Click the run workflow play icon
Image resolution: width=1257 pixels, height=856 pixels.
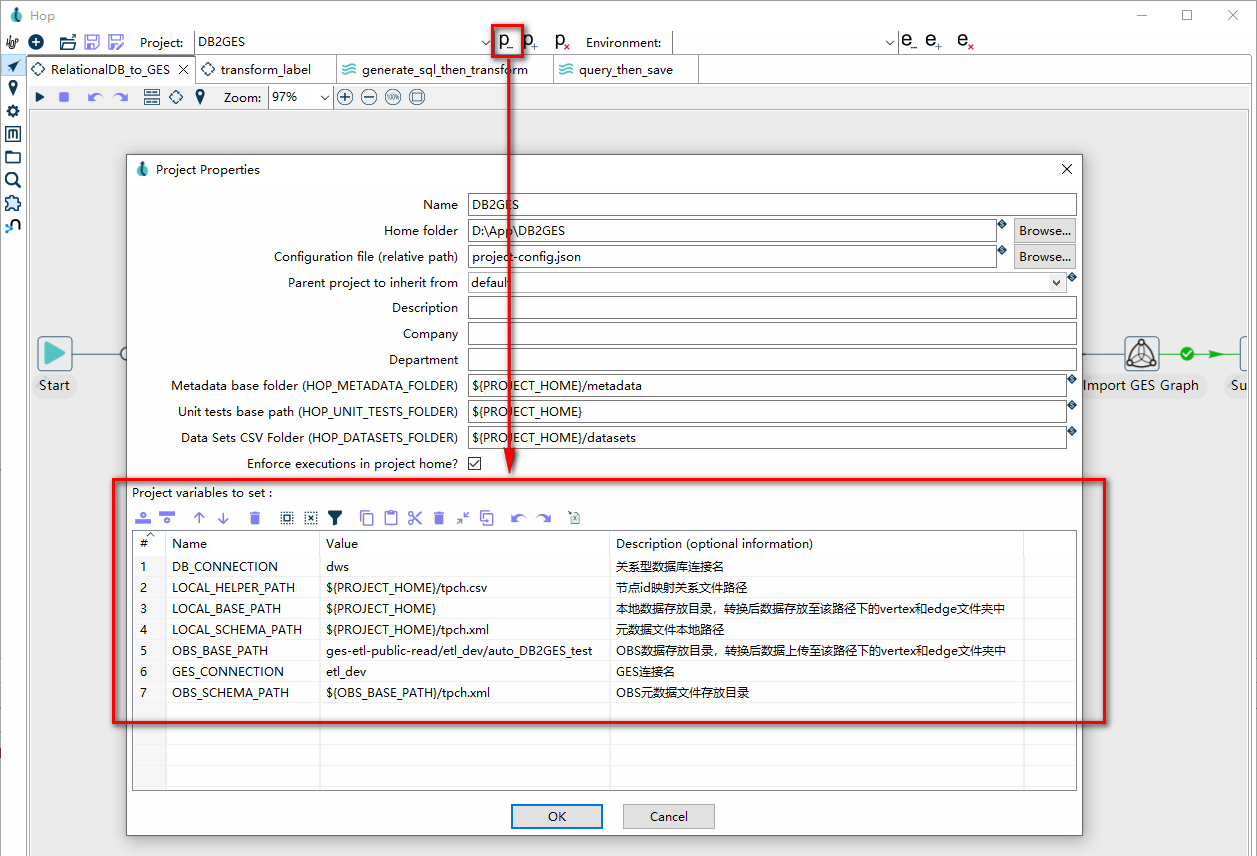click(x=40, y=97)
